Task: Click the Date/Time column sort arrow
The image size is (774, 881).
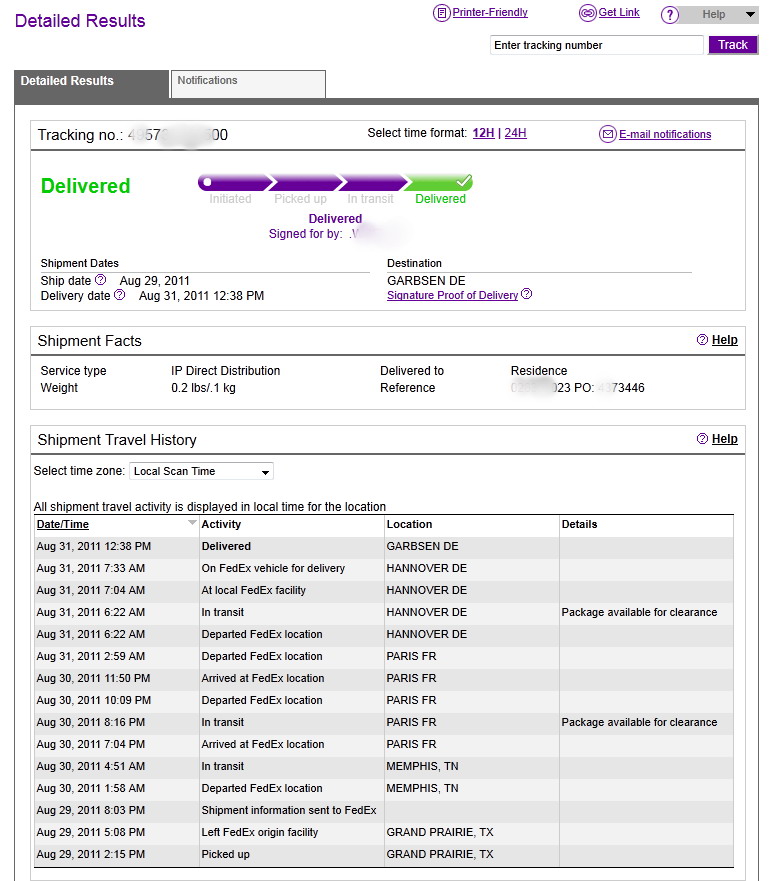Action: pos(192,523)
